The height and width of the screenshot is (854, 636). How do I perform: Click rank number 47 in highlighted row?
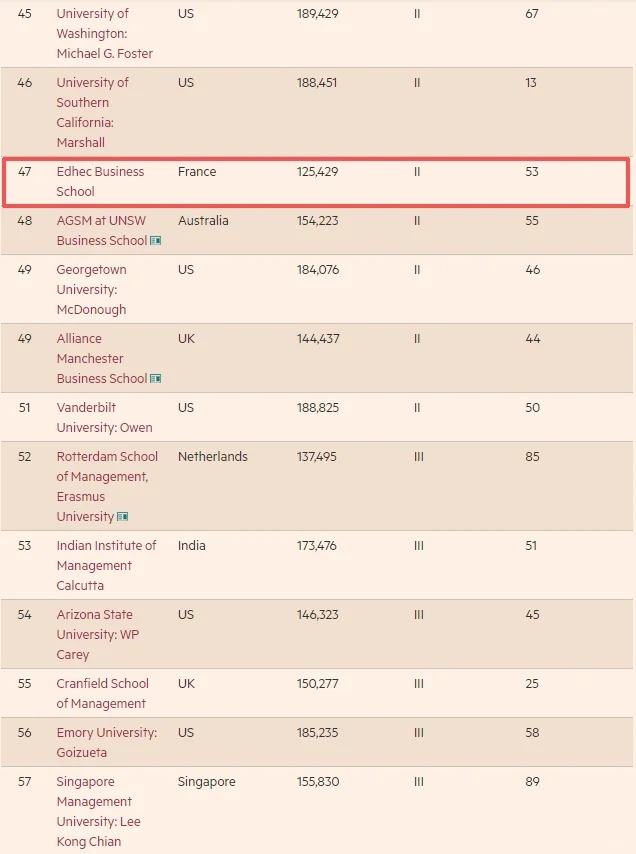tap(25, 172)
